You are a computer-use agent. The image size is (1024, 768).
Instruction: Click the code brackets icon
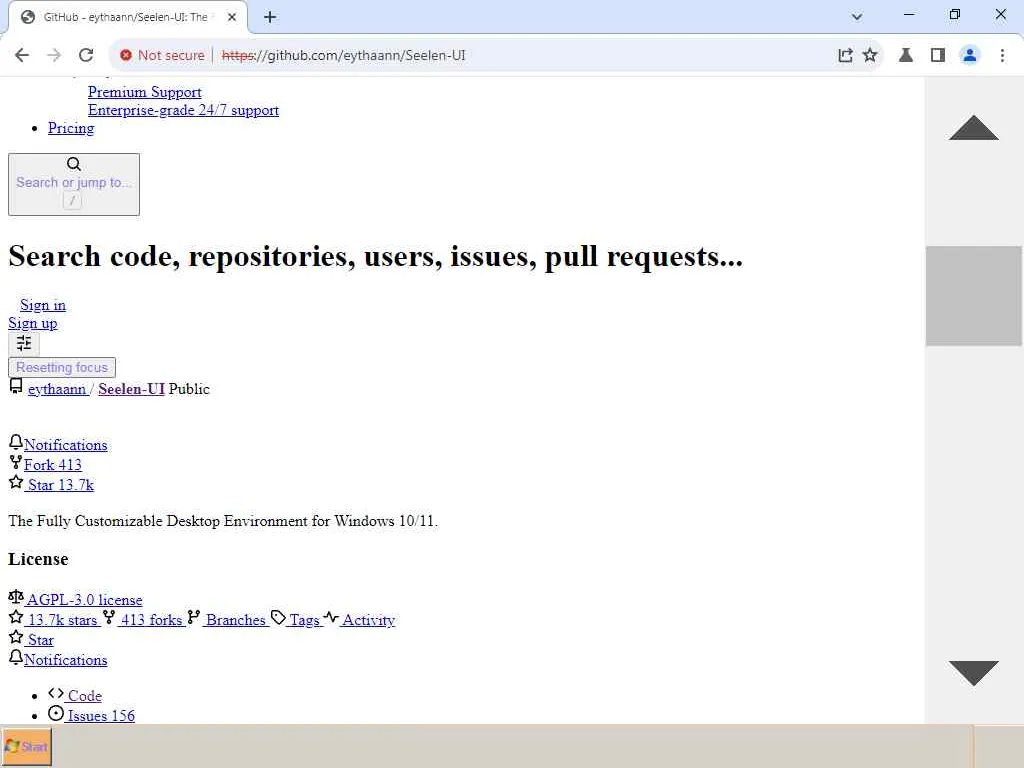point(56,694)
